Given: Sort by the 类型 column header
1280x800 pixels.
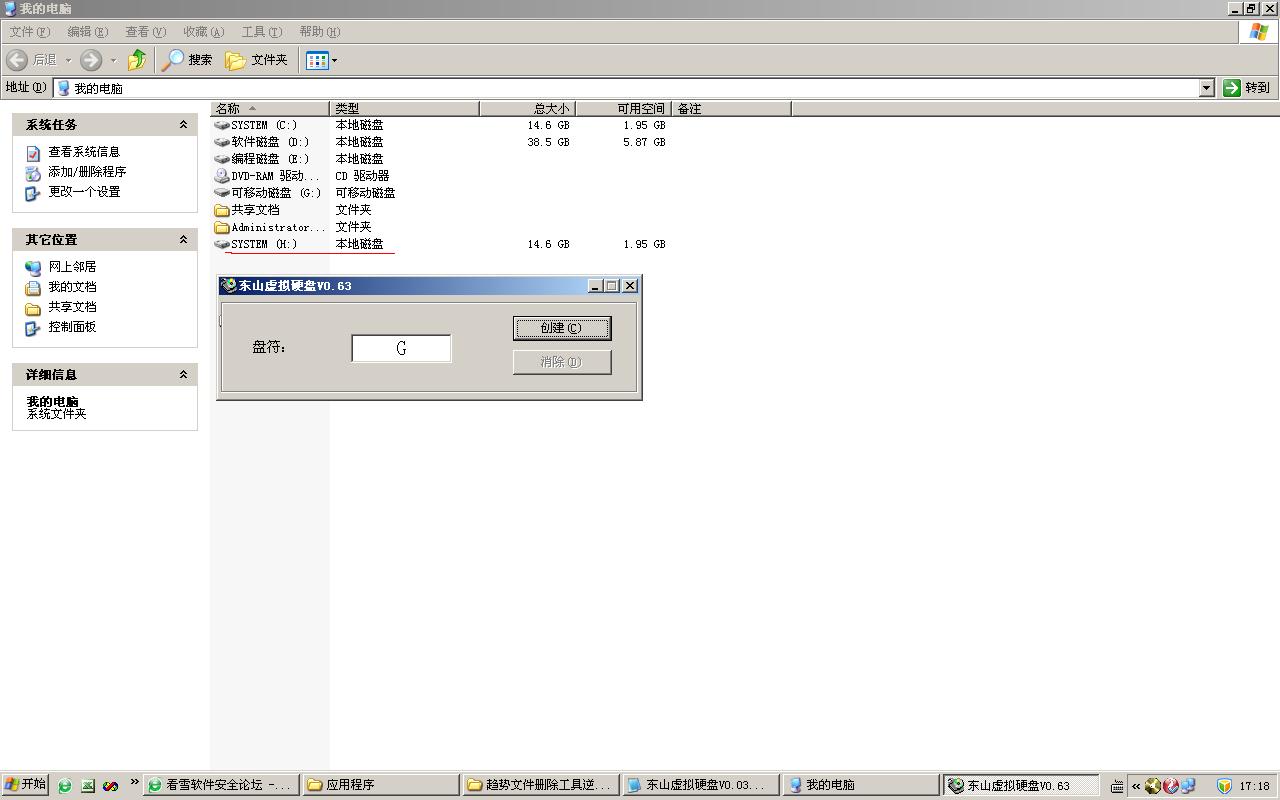Looking at the screenshot, I should click(x=404, y=108).
